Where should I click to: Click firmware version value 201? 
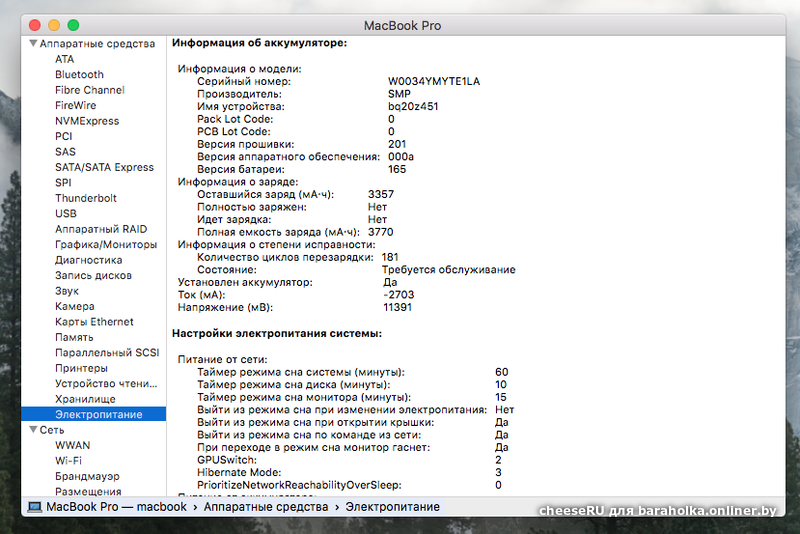click(x=396, y=144)
